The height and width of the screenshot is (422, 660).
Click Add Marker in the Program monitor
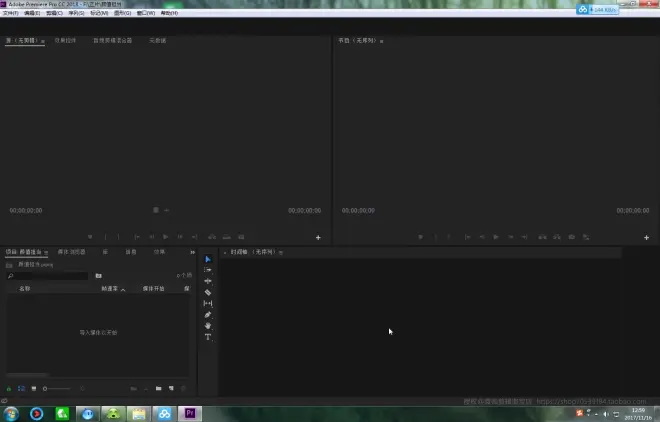[420, 237]
